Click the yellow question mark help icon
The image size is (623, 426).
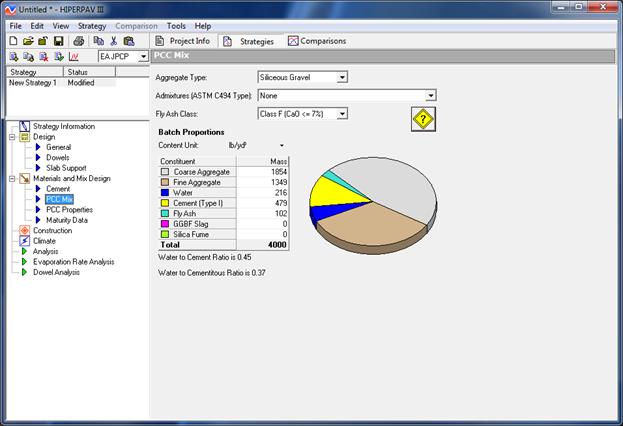[x=423, y=119]
